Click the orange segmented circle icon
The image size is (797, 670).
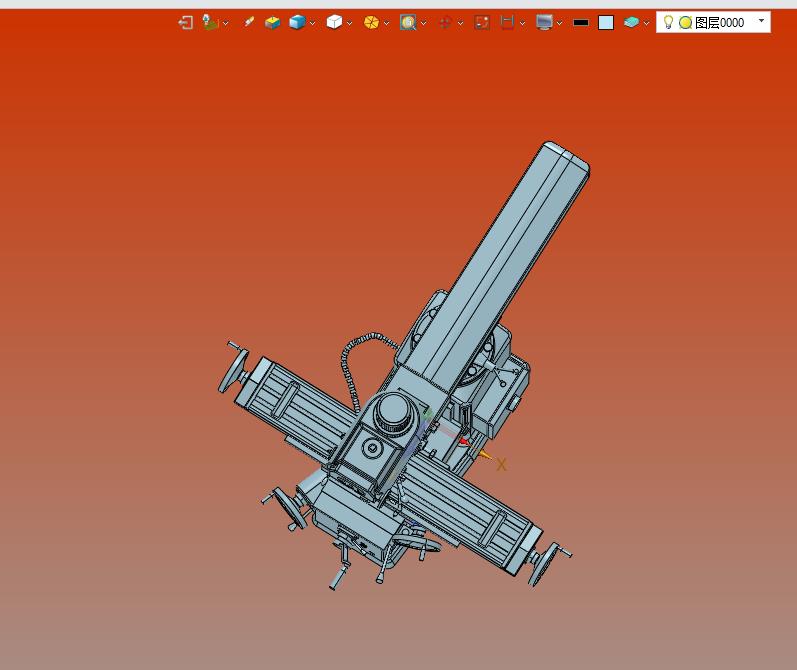[x=372, y=22]
